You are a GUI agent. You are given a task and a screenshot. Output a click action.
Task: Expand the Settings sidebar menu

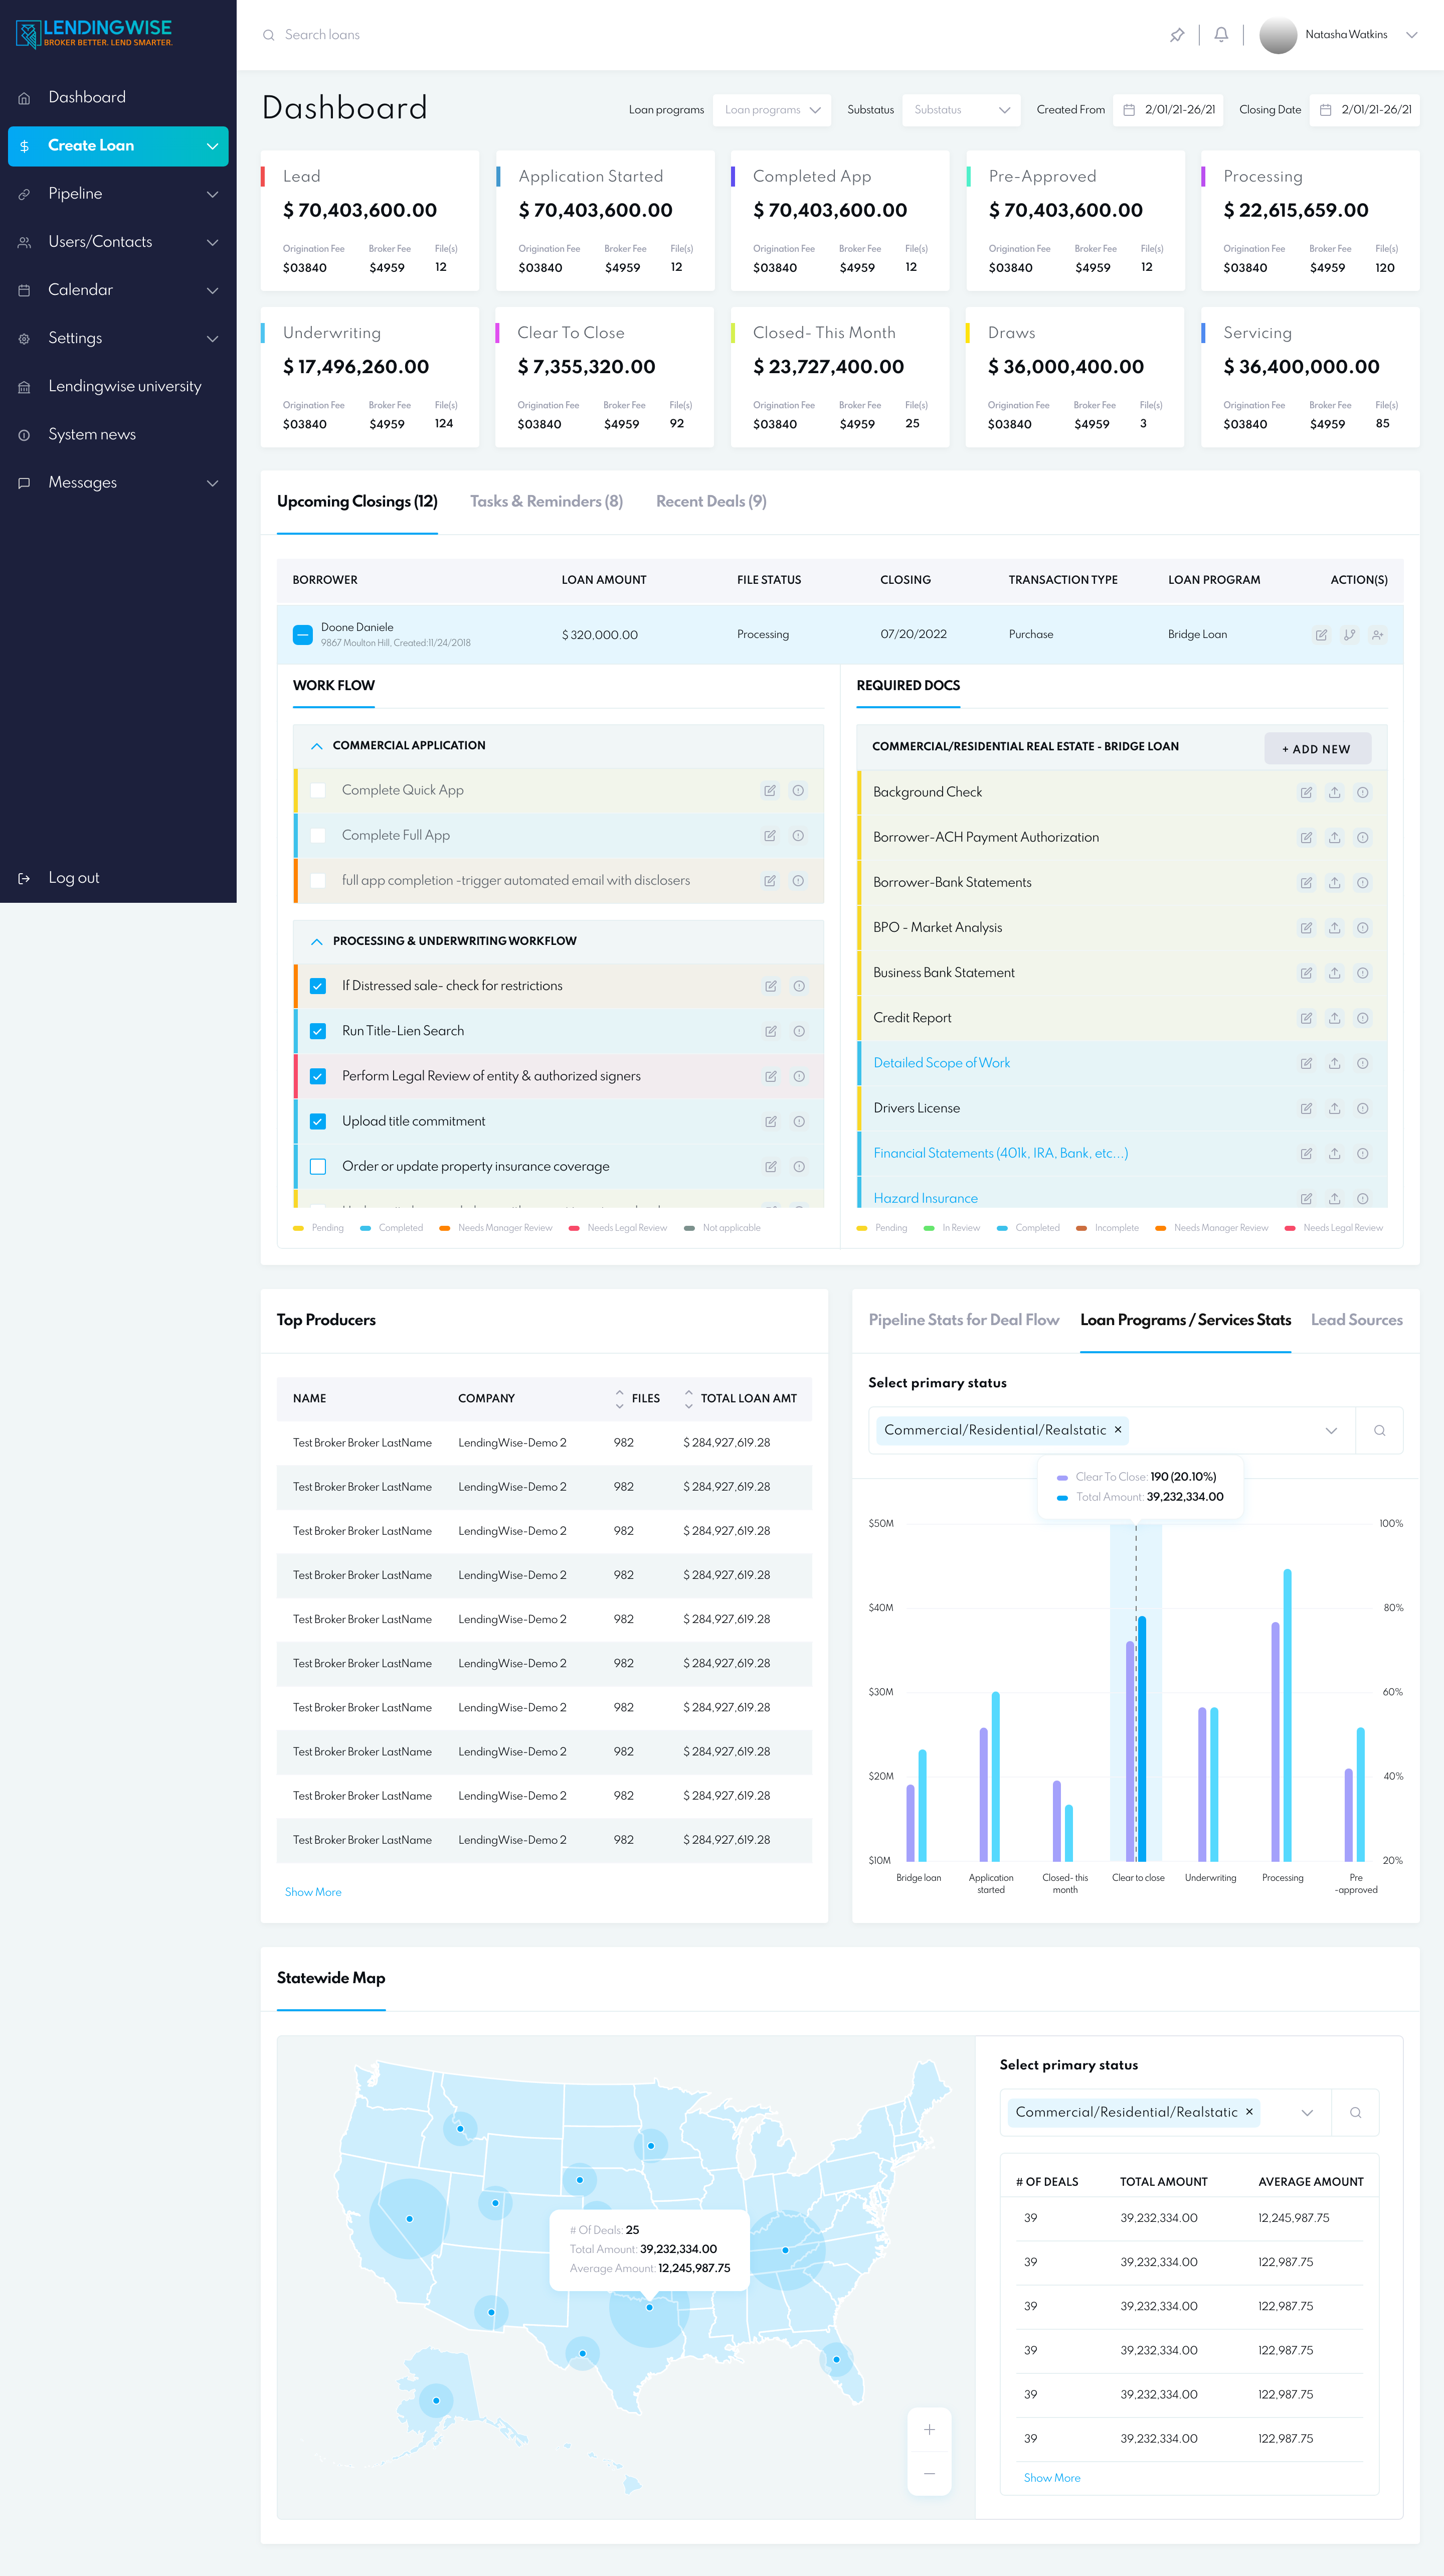pyautogui.click(x=212, y=339)
